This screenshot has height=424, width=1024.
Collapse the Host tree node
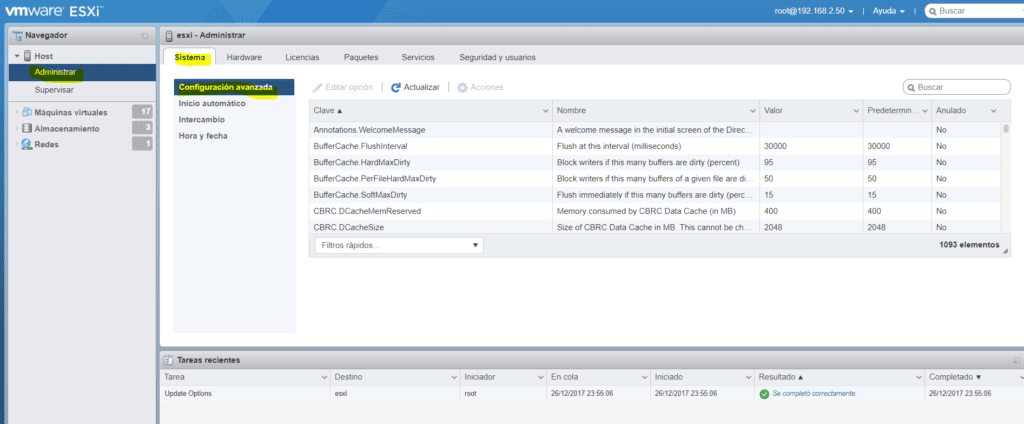click(x=18, y=56)
